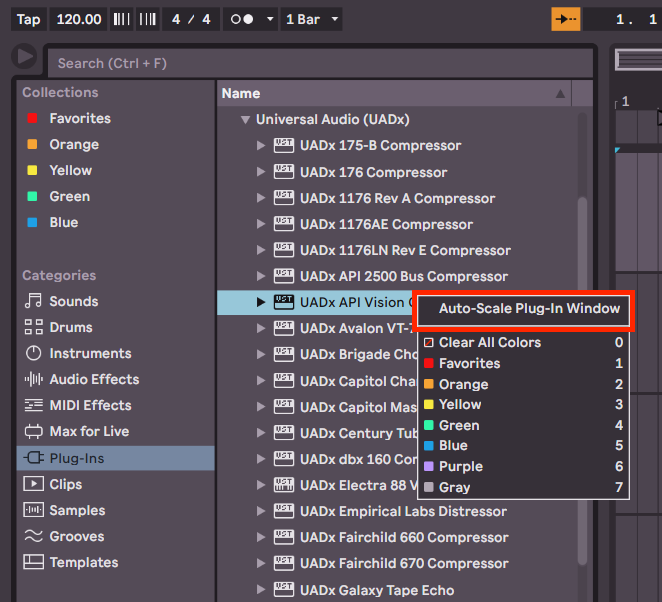Select the 120.00 tempo field
This screenshot has height=602, width=662.
(79, 19)
